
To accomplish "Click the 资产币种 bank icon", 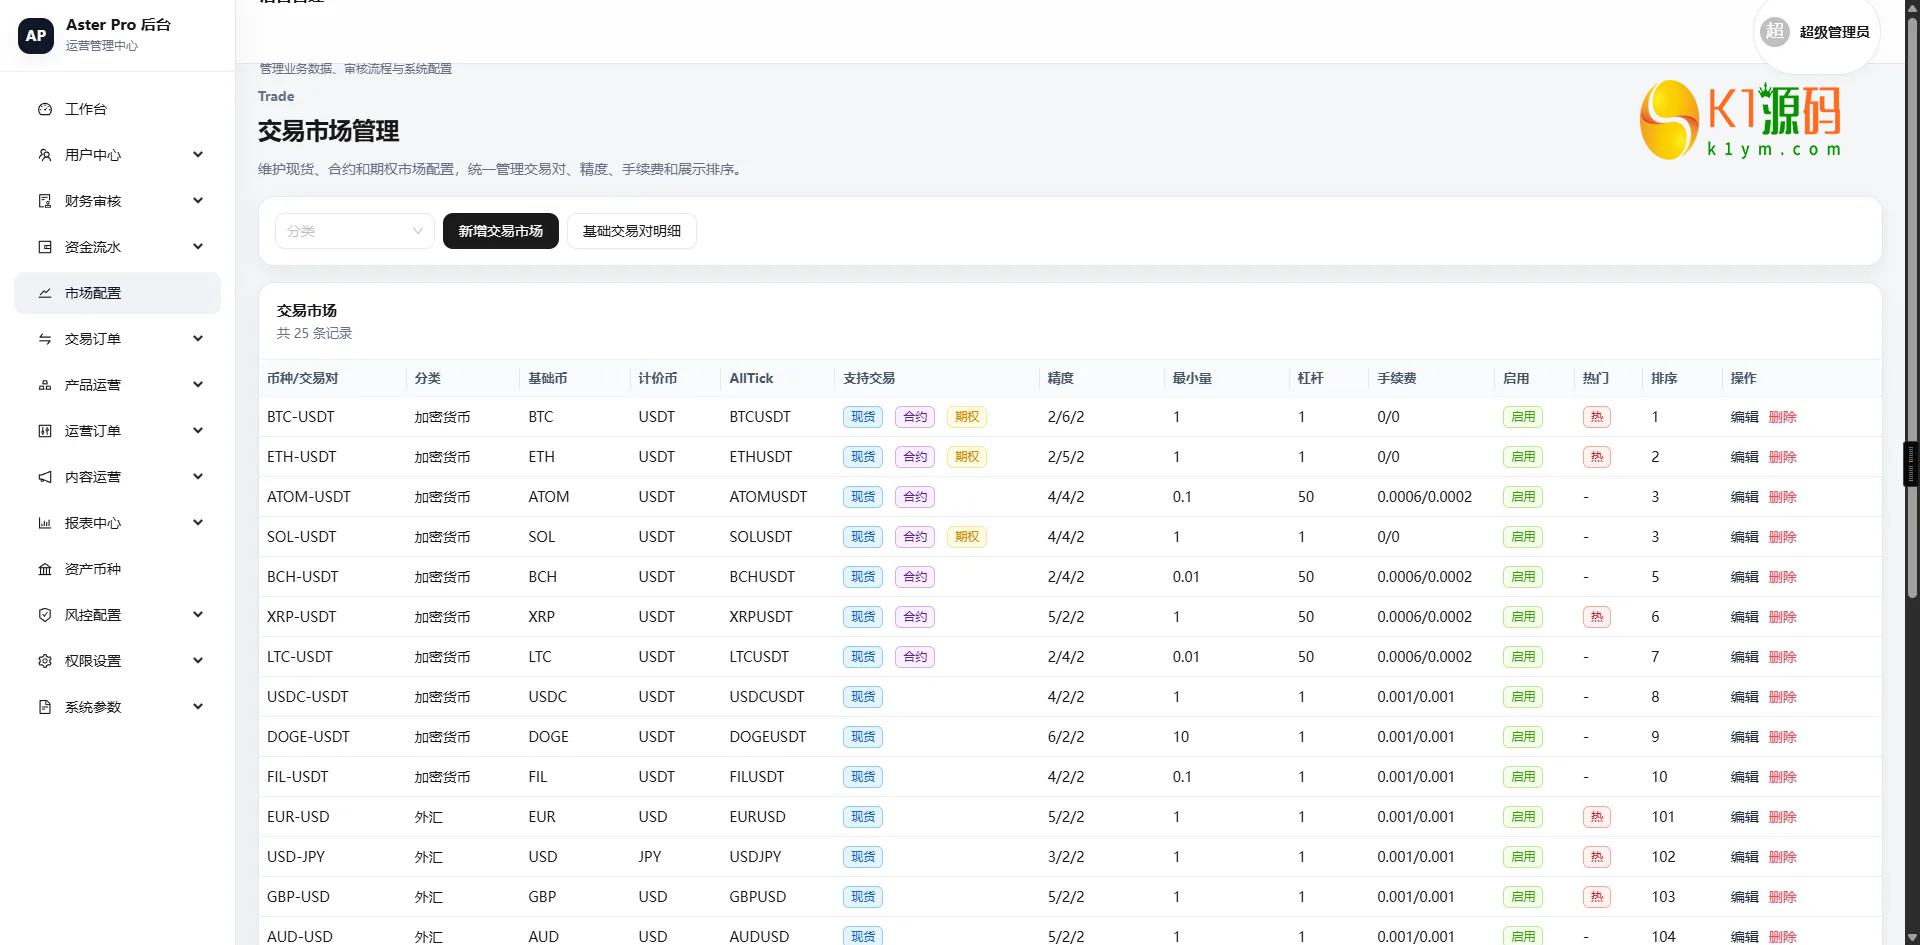I will pos(45,569).
